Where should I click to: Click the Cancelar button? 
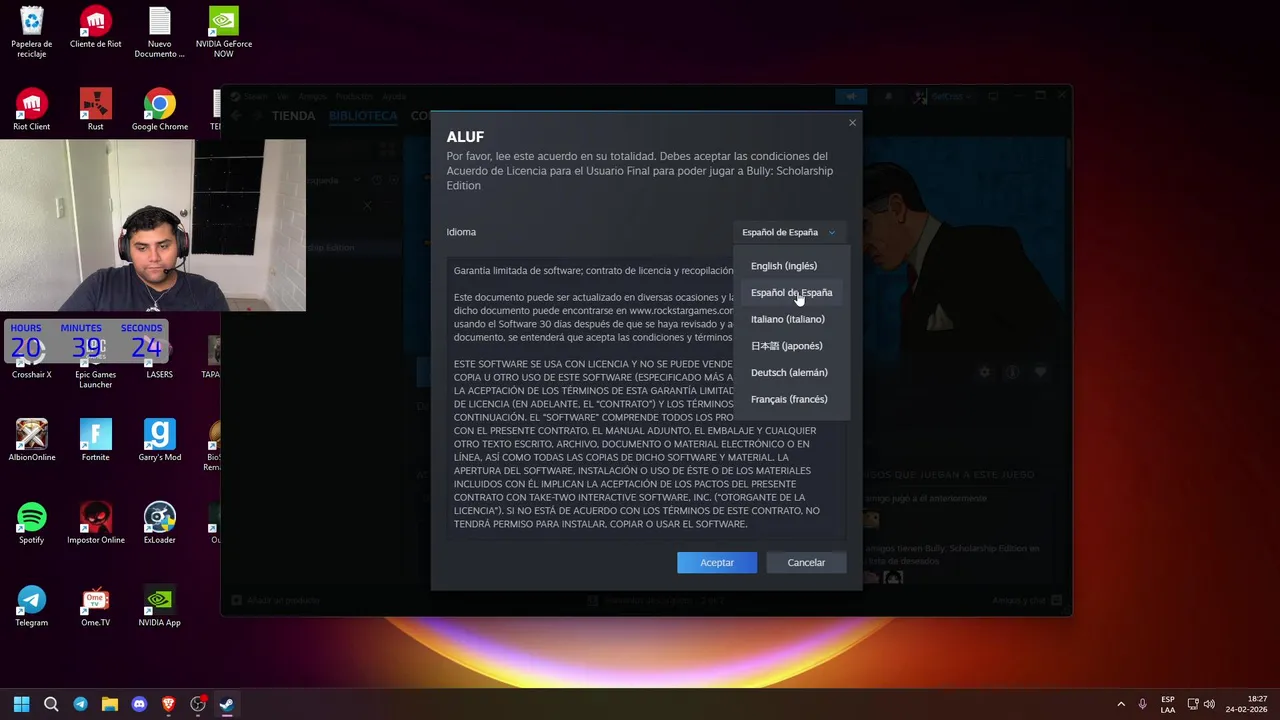[806, 562]
